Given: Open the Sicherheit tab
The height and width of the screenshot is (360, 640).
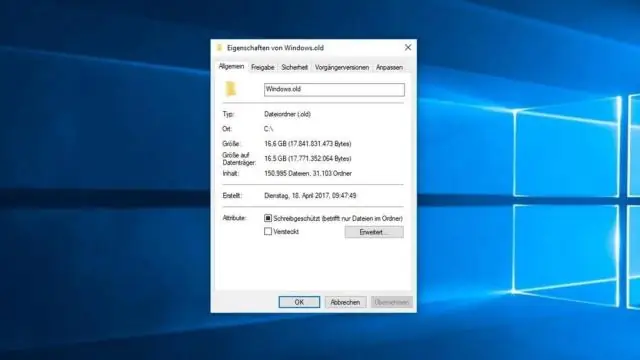Looking at the screenshot, I should 294,67.
